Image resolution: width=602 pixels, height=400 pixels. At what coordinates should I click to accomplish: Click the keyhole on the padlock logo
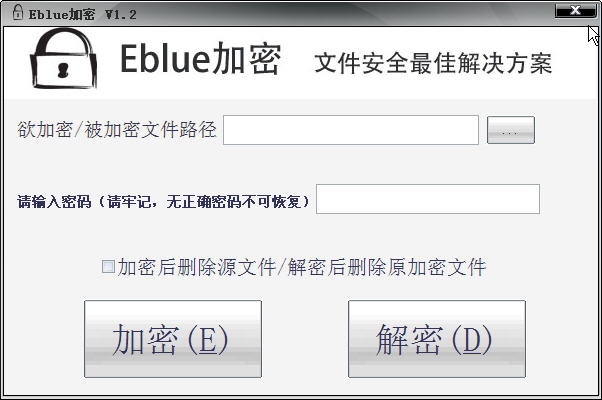click(63, 70)
